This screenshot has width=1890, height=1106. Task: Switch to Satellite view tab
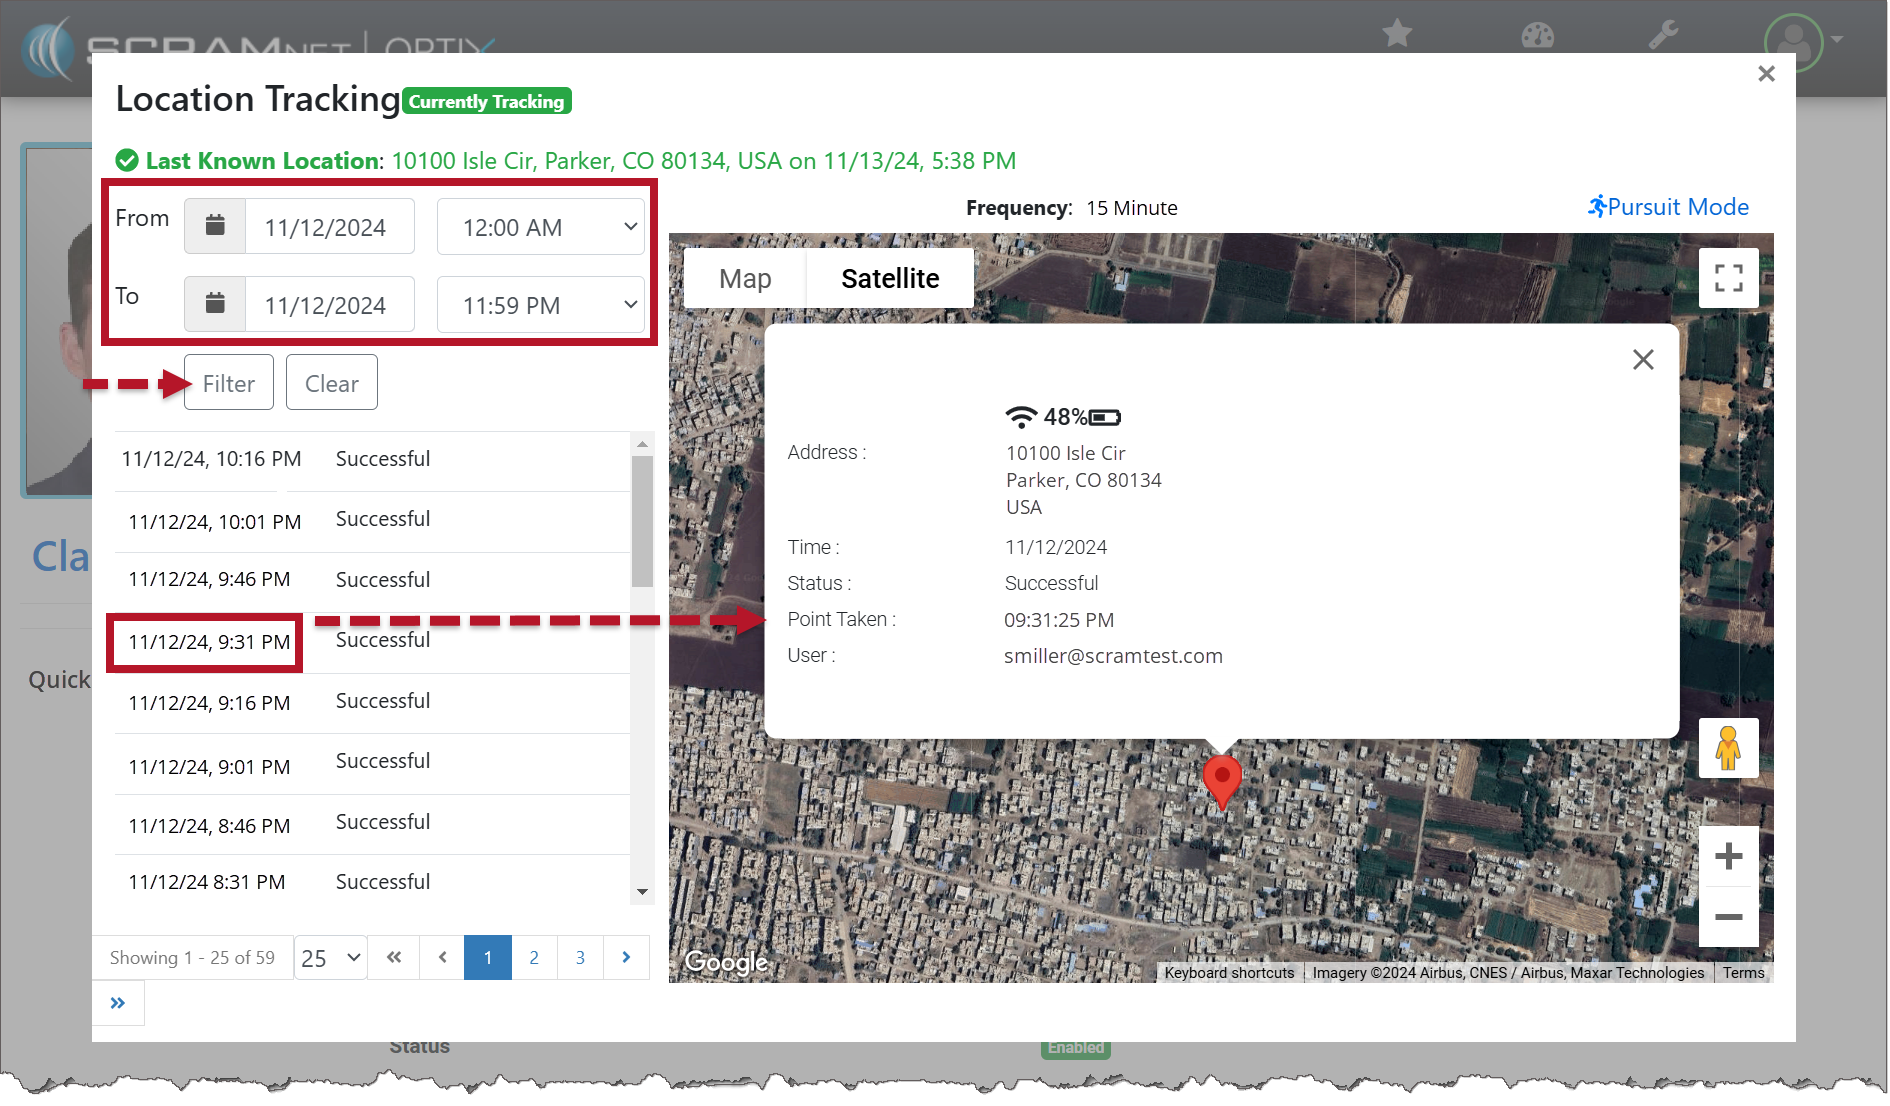pyautogui.click(x=890, y=279)
